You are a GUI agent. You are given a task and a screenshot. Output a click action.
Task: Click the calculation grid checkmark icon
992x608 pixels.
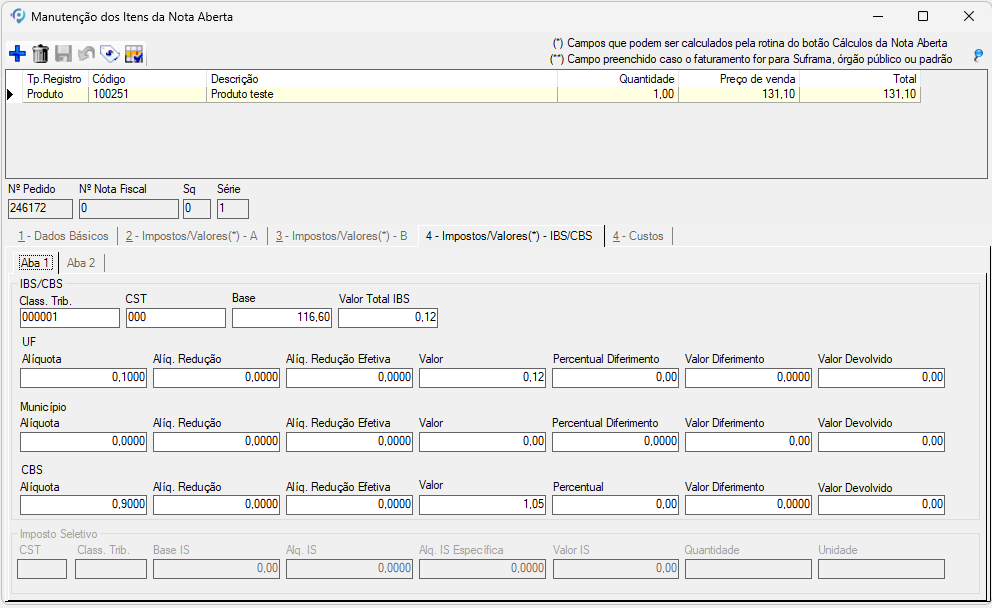pos(134,54)
